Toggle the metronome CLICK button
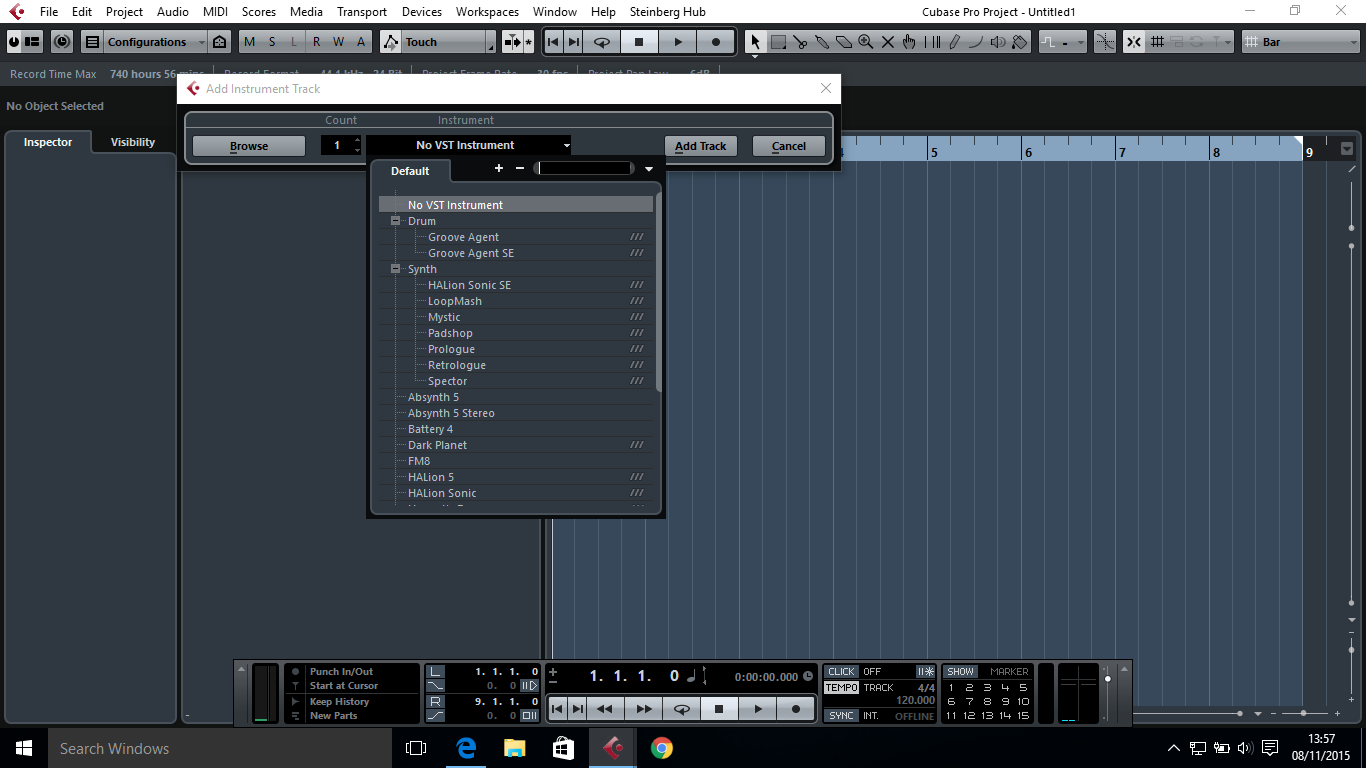This screenshot has width=1366, height=768. pos(841,672)
